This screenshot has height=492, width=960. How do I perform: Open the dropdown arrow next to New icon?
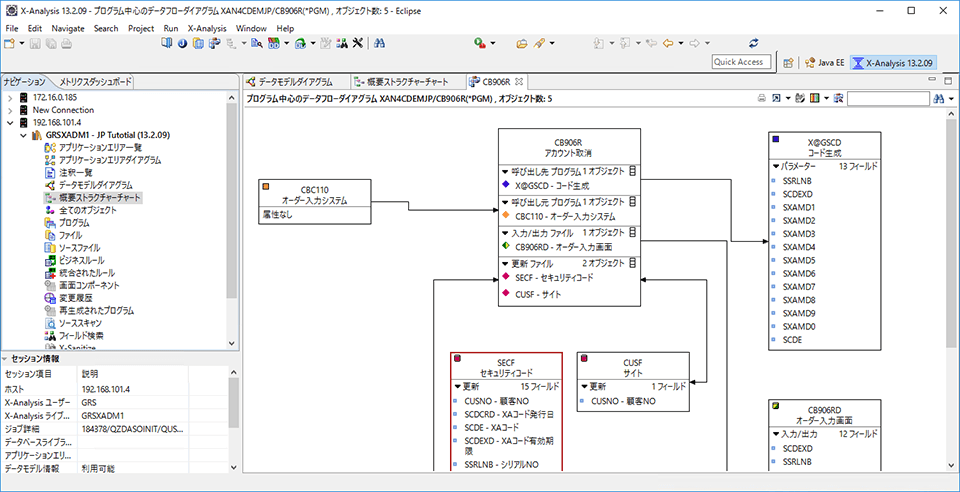point(21,43)
